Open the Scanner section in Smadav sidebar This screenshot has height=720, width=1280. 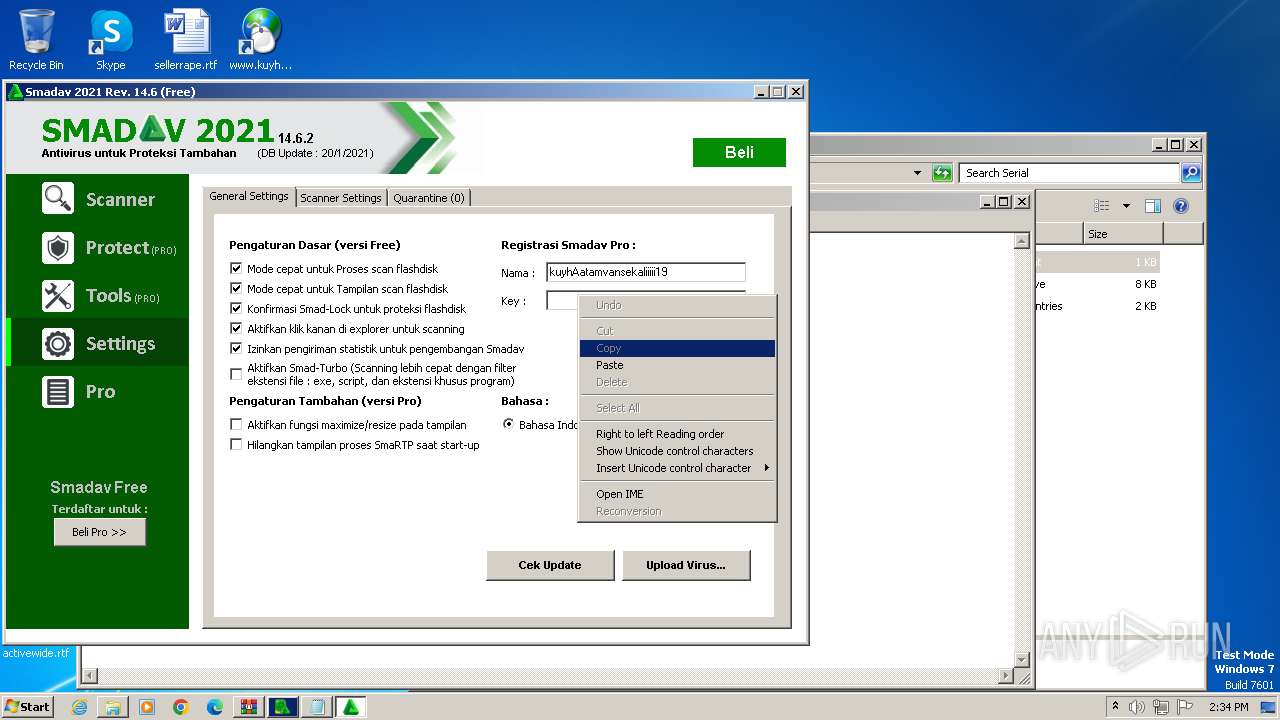point(97,199)
